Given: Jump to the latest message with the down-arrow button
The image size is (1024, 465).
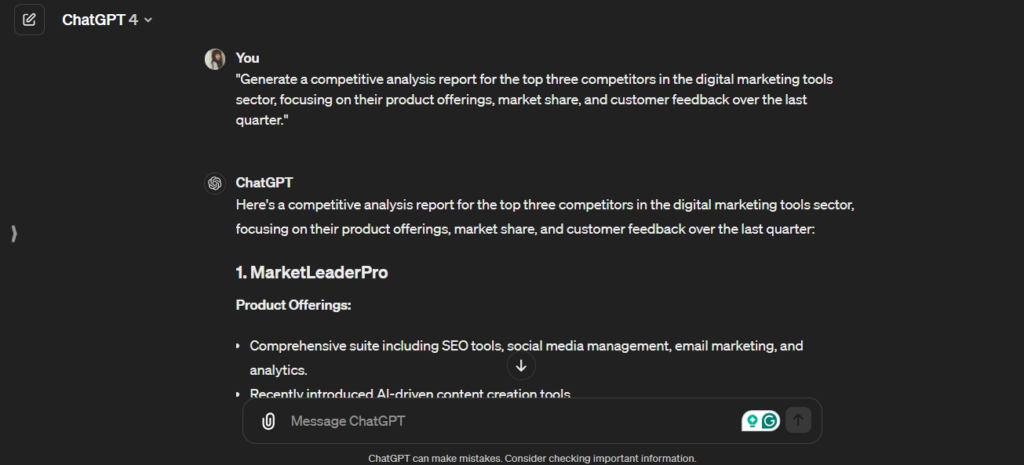Looking at the screenshot, I should coord(521,366).
